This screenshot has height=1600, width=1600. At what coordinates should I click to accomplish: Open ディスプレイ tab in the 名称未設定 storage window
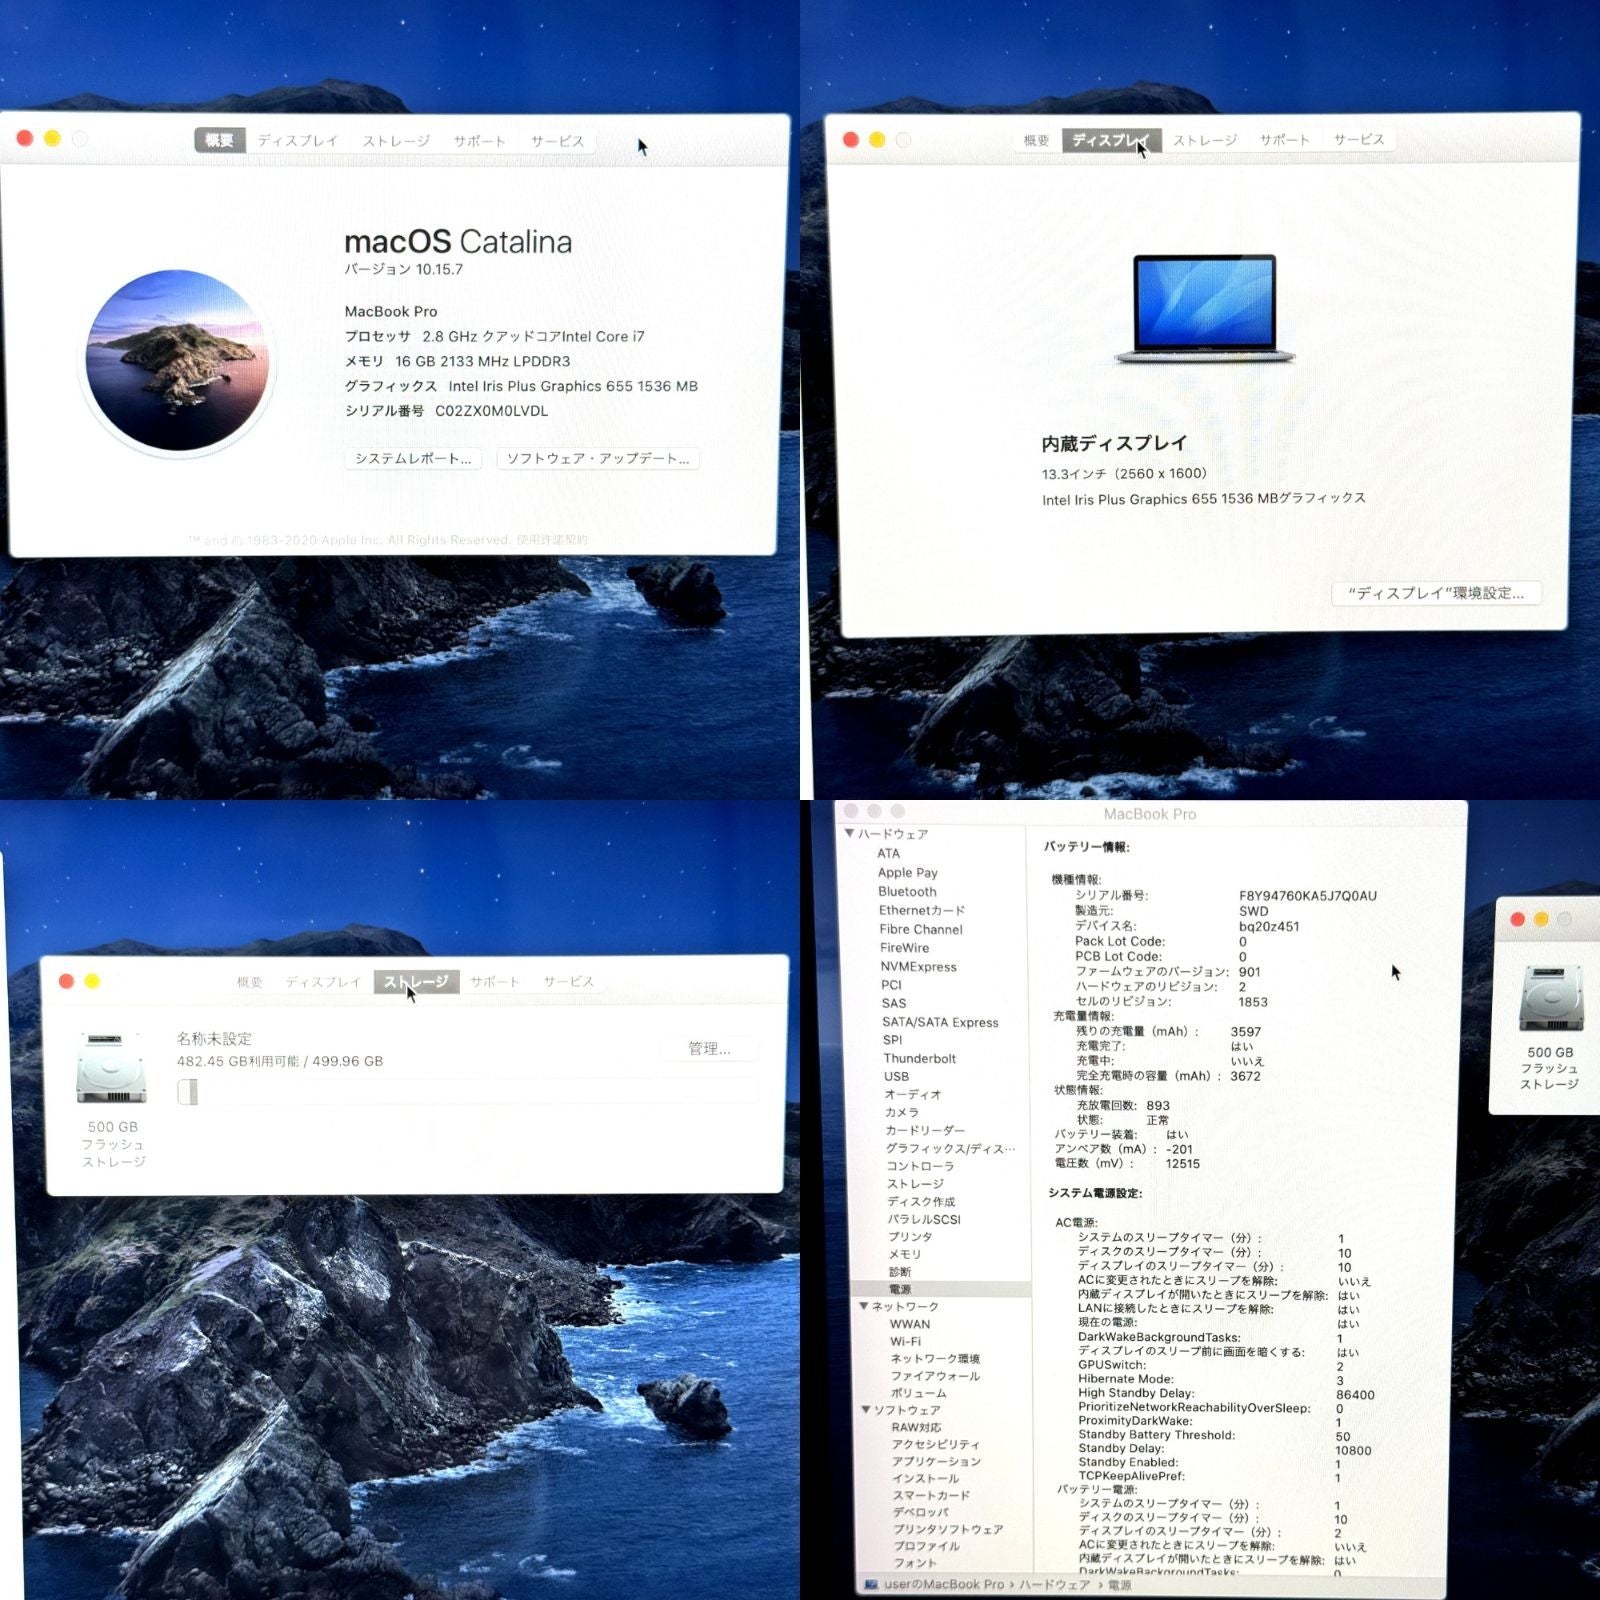[323, 982]
